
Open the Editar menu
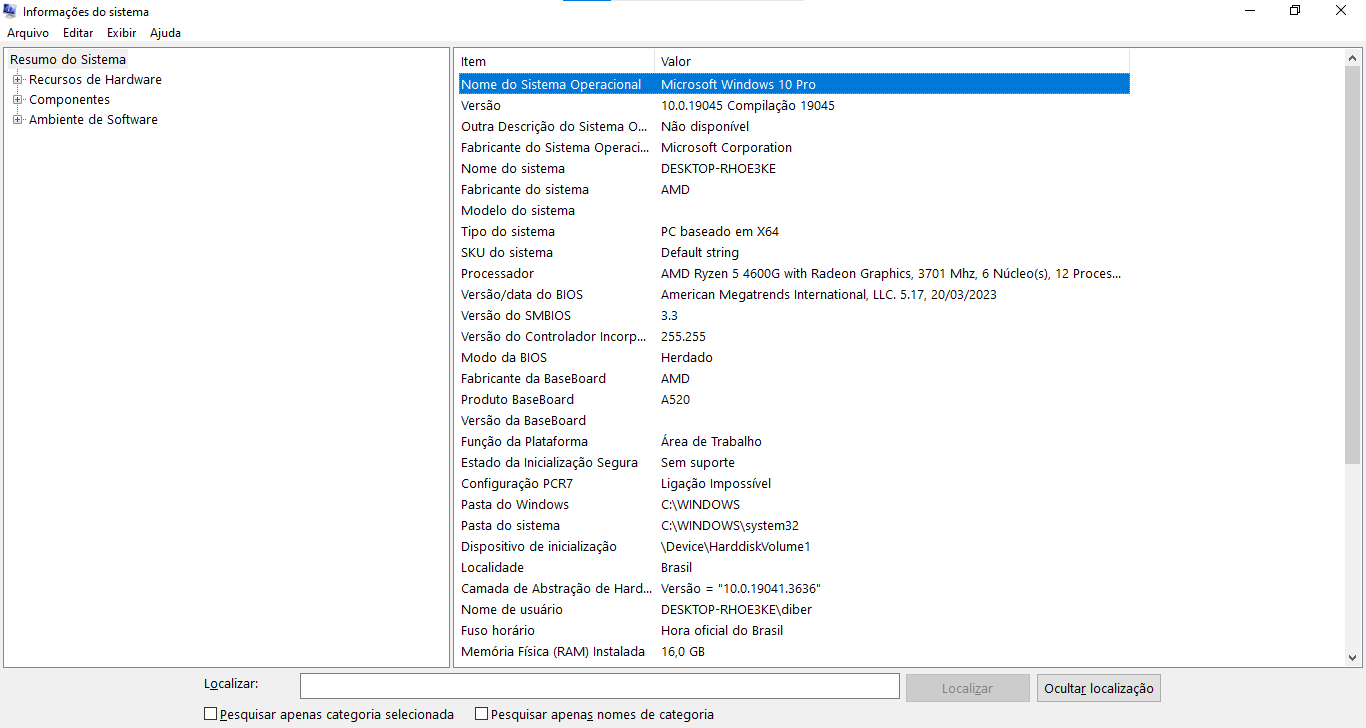(78, 33)
